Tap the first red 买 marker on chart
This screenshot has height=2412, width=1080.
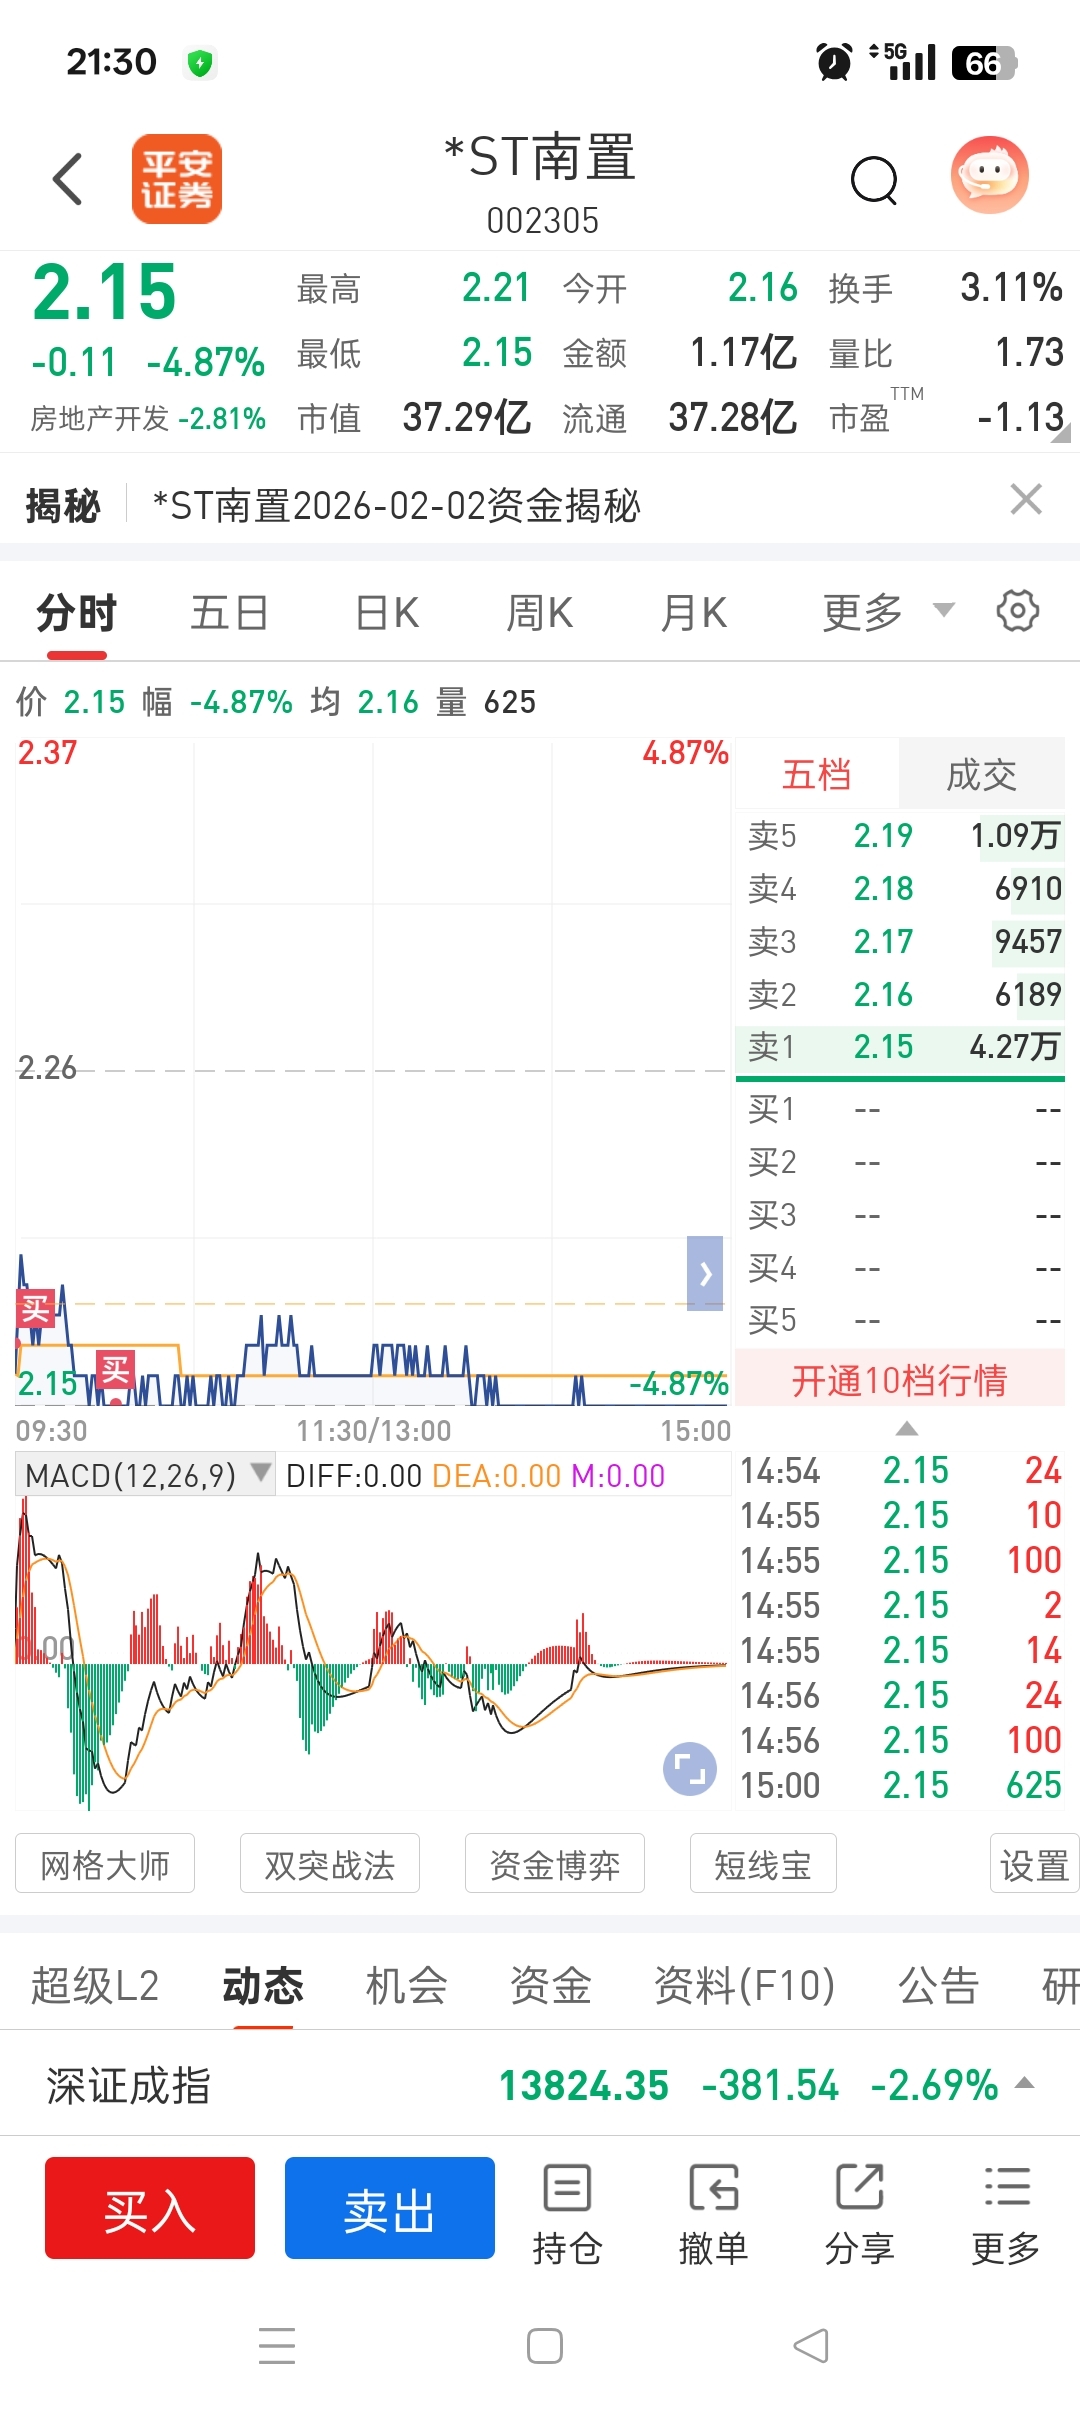[x=34, y=1308]
